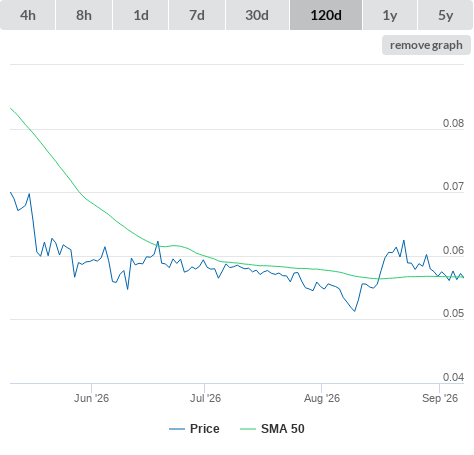Click the price low point near 0.05
The height and width of the screenshot is (455, 474).
[x=355, y=311]
